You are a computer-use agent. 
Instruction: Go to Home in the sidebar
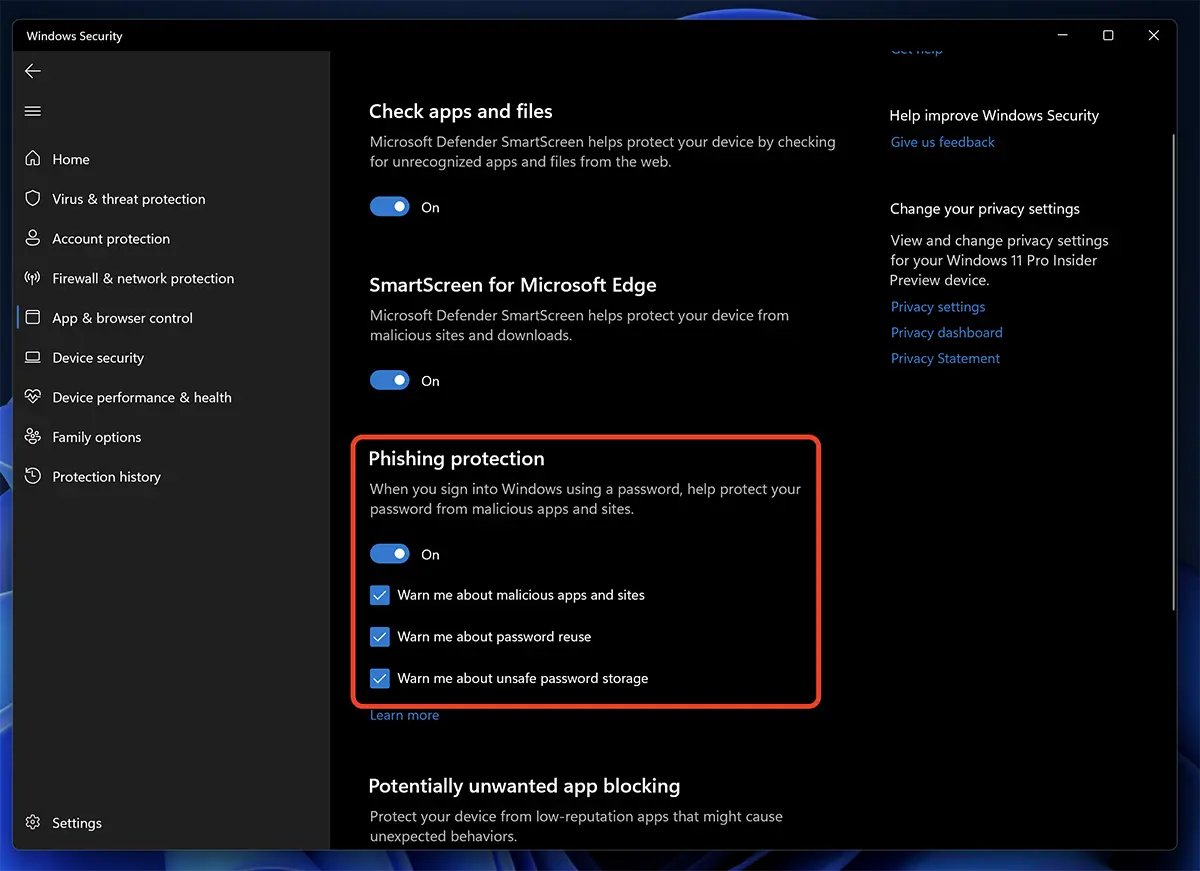tap(71, 159)
